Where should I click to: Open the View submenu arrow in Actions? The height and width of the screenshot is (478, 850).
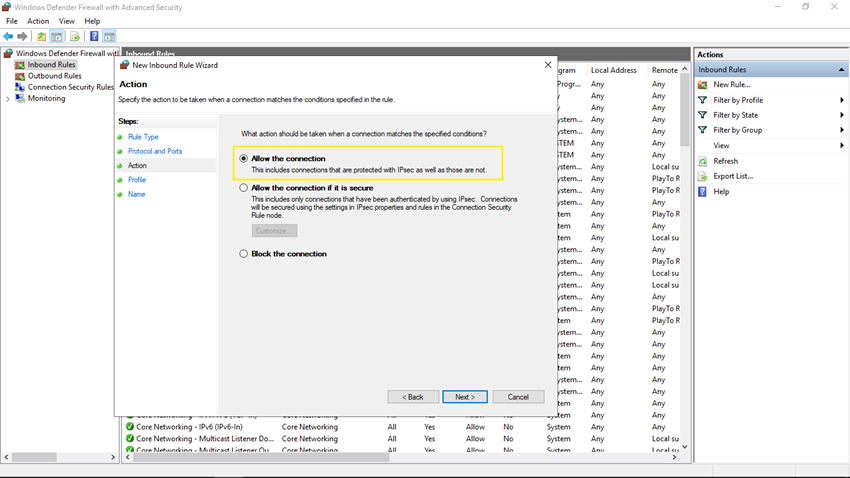point(841,145)
